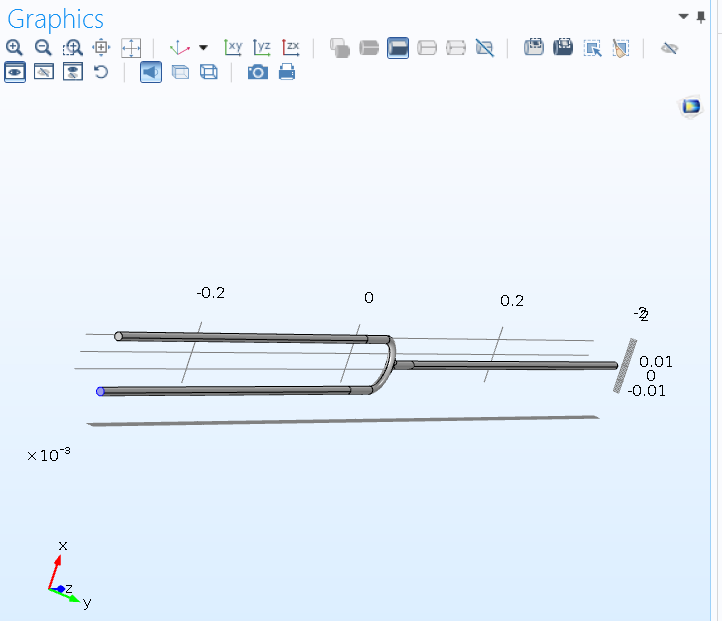Open the Graphics panel menu arrow
The height and width of the screenshot is (621, 722).
click(684, 16)
